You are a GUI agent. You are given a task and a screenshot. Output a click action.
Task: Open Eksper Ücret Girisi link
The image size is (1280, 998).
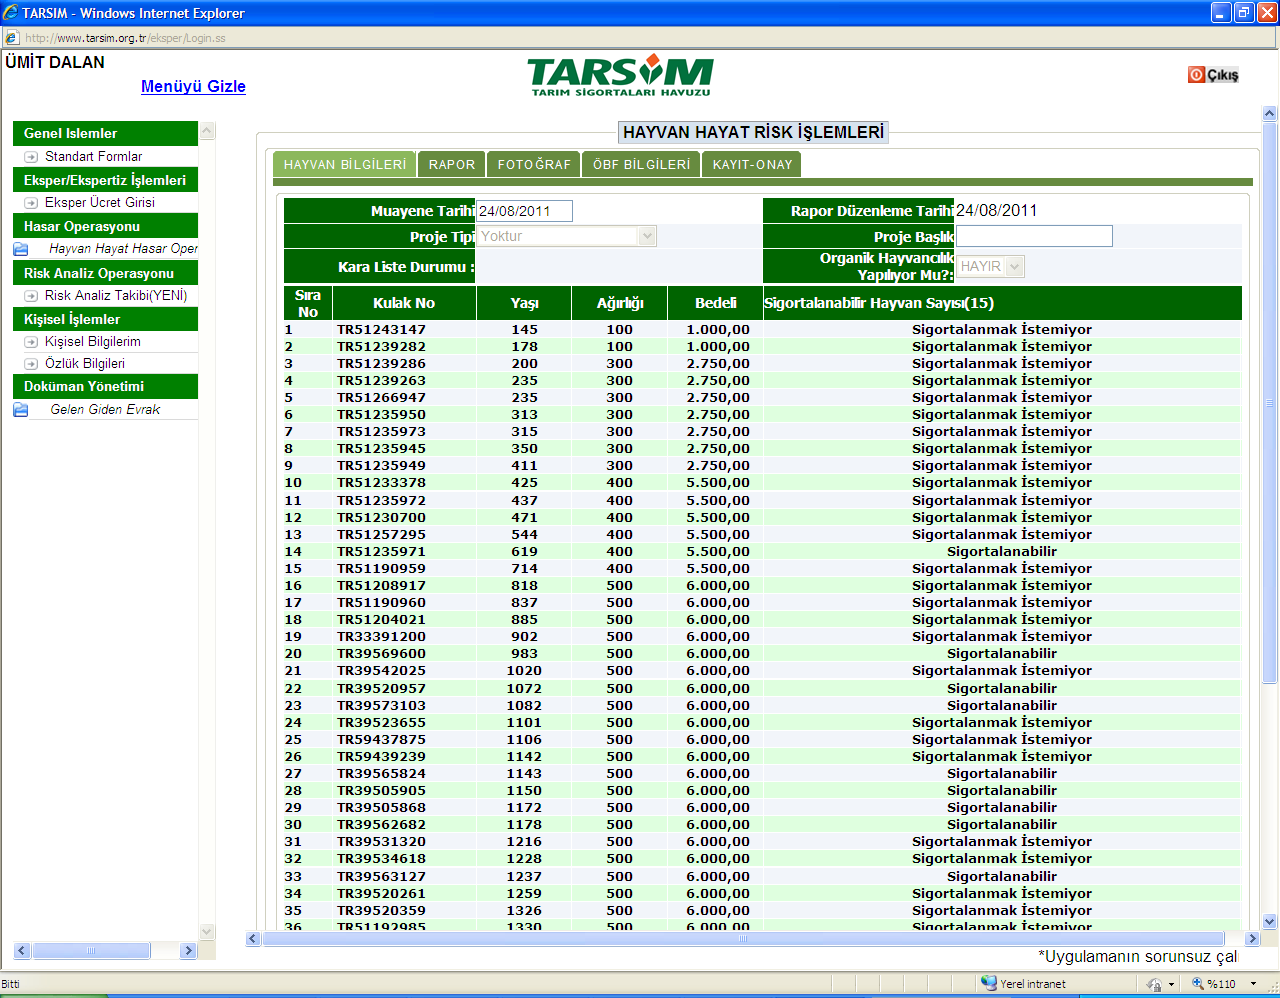pyautogui.click(x=100, y=203)
